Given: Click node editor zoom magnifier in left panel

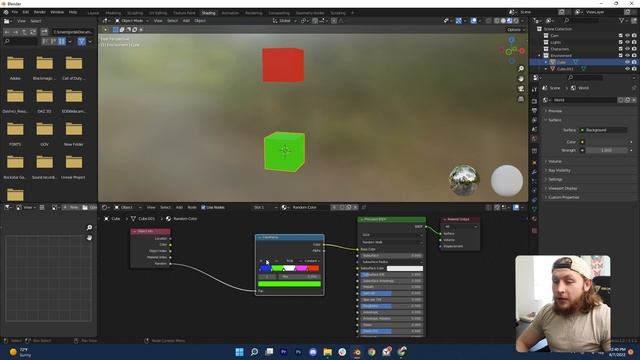Looking at the screenshot, I should (89, 228).
